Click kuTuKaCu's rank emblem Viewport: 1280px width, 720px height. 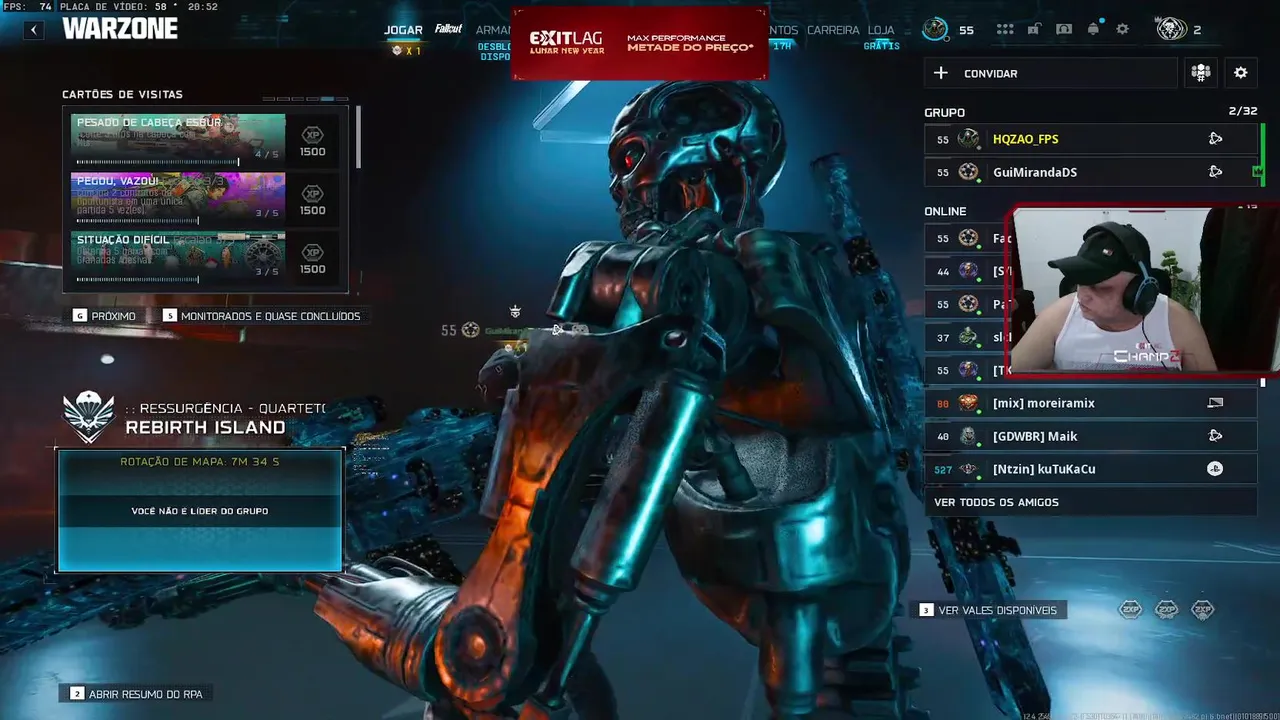[968, 469]
